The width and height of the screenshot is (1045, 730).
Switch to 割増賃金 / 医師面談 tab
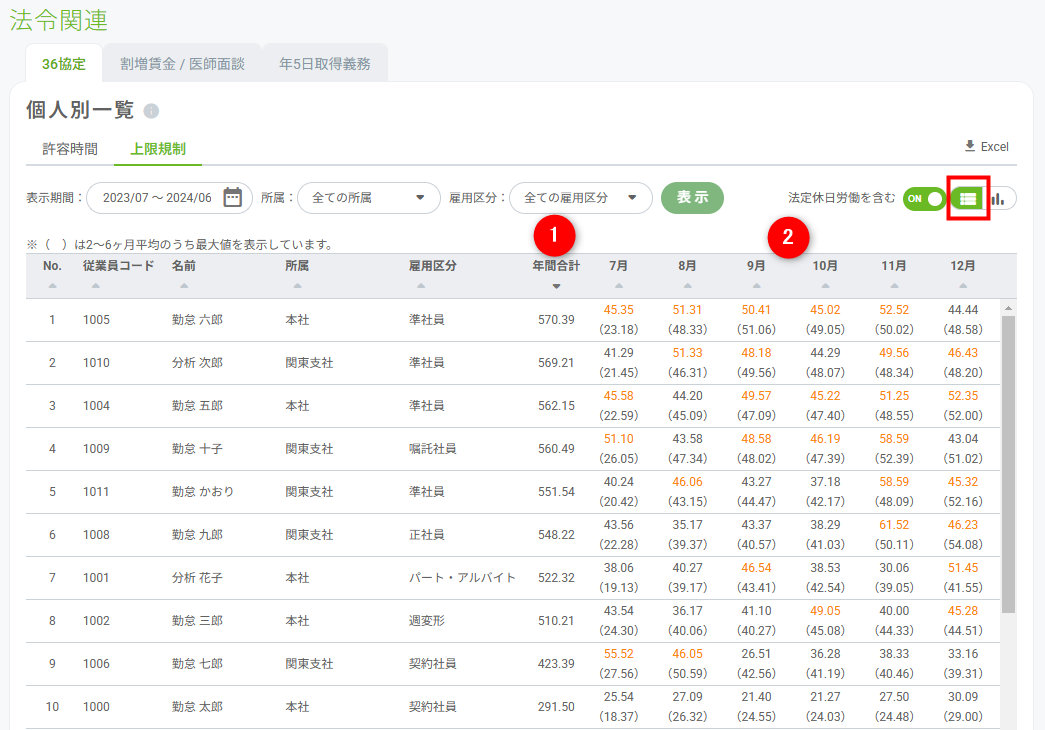[x=183, y=64]
